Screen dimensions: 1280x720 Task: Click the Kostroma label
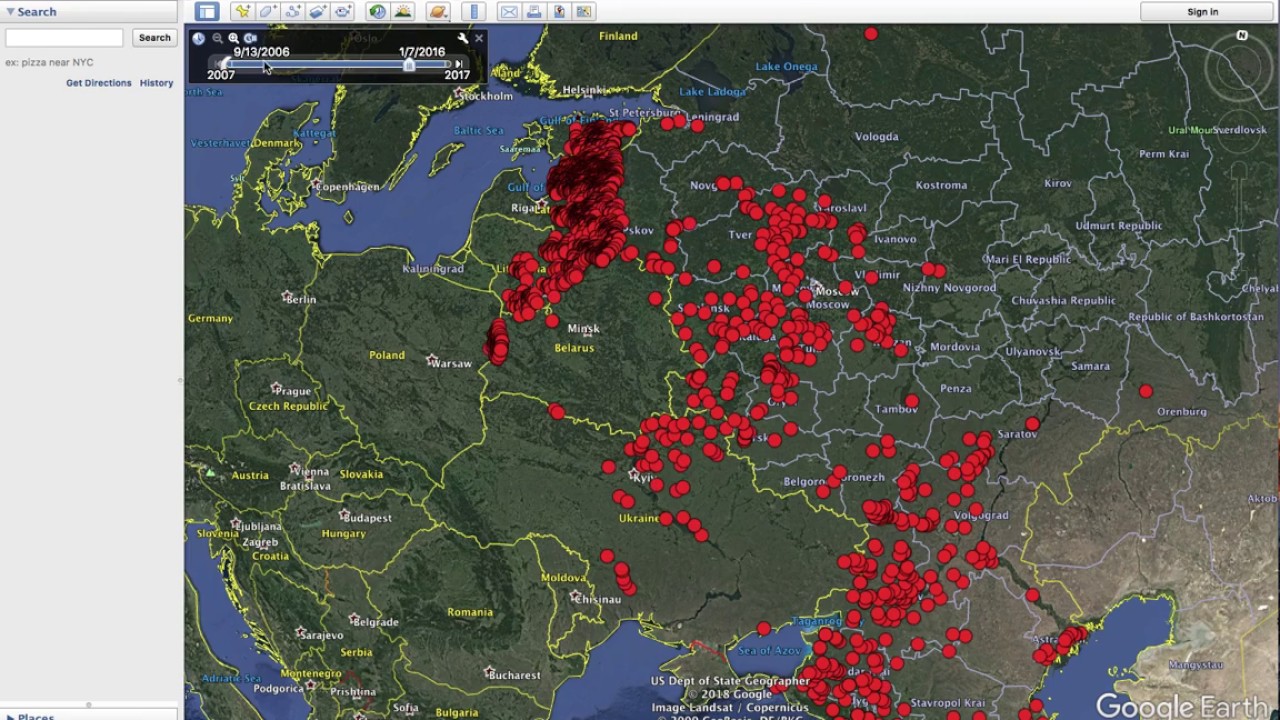tap(941, 185)
